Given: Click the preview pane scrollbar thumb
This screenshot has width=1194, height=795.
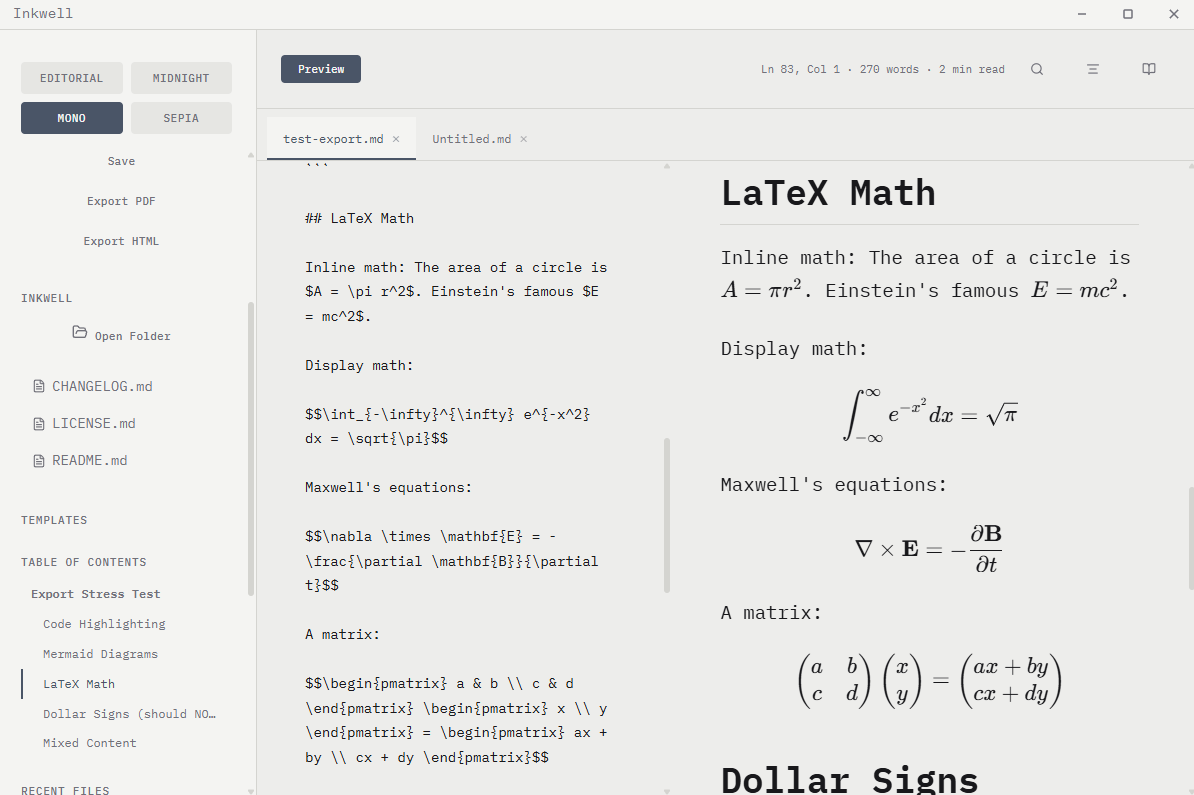Looking at the screenshot, I should pyautogui.click(x=1191, y=538).
